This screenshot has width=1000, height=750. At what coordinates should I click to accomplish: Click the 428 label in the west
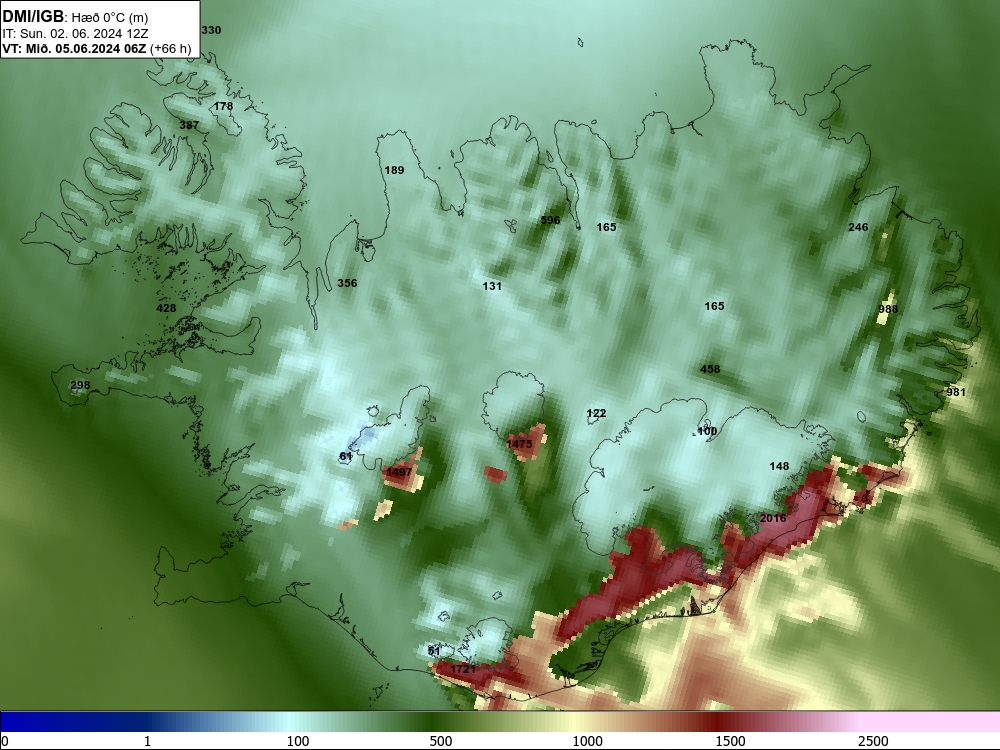(x=166, y=308)
